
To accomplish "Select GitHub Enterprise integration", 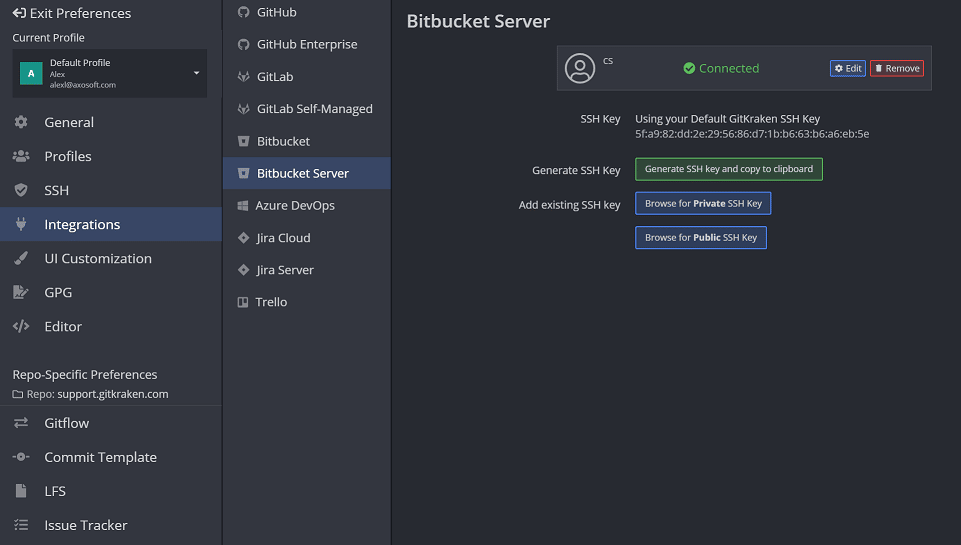I will pos(307,45).
